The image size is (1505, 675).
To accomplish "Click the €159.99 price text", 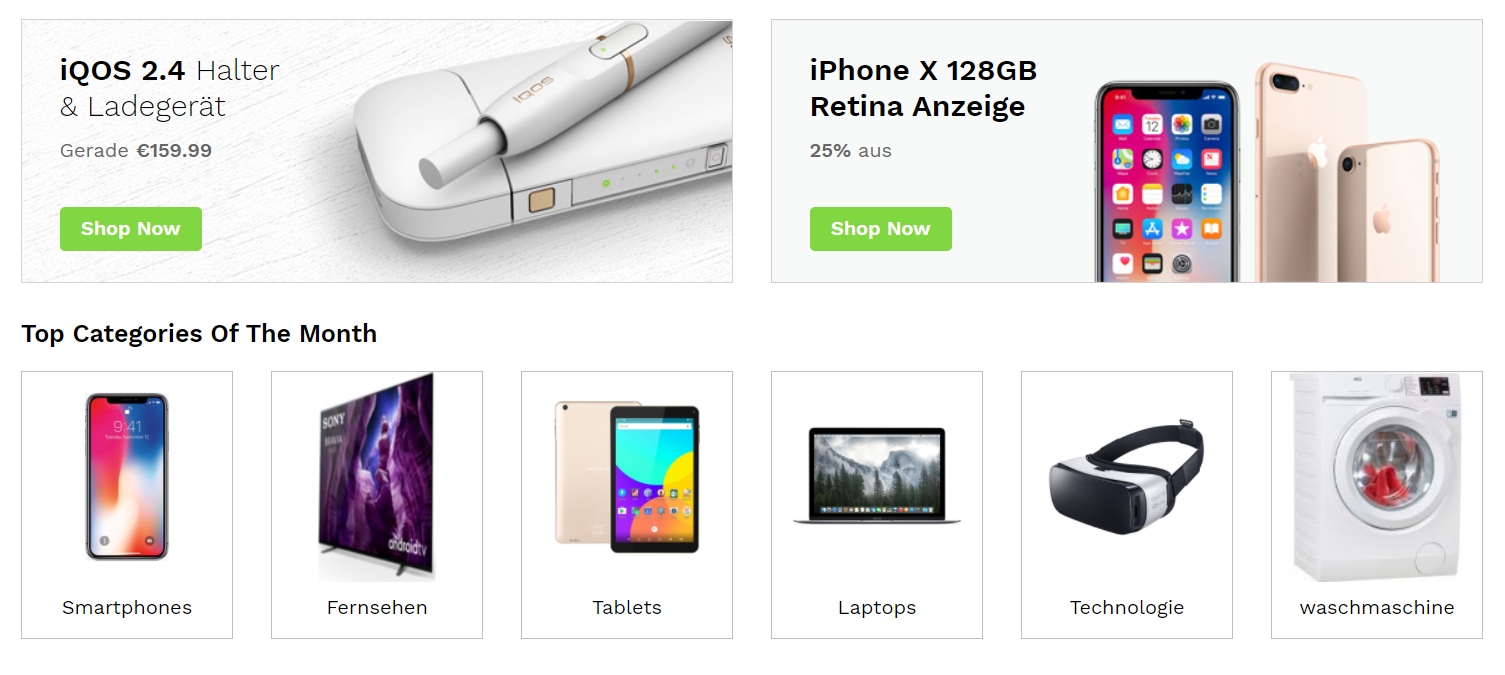I will [174, 151].
